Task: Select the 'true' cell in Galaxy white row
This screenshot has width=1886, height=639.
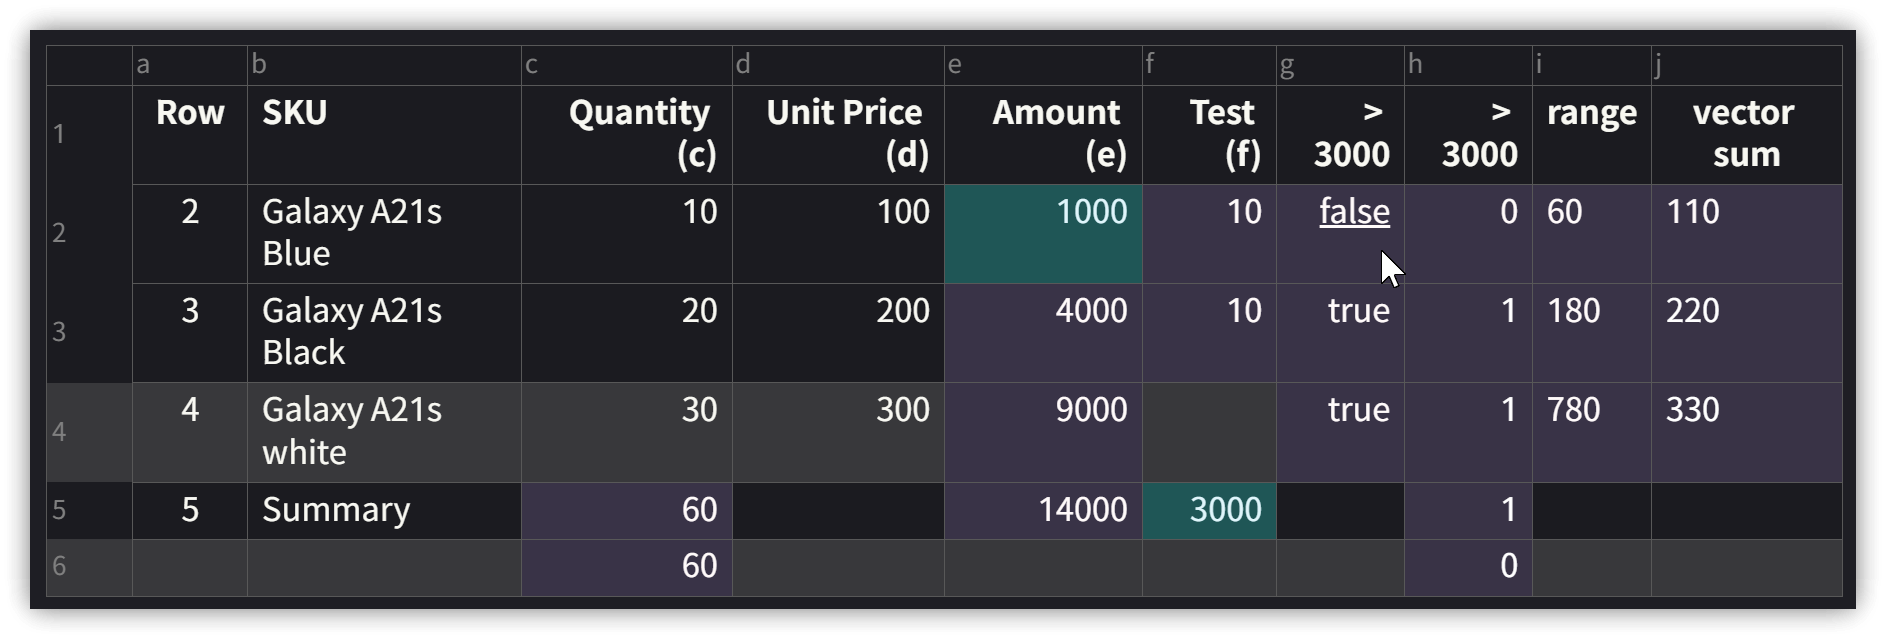Action: [x=1340, y=432]
